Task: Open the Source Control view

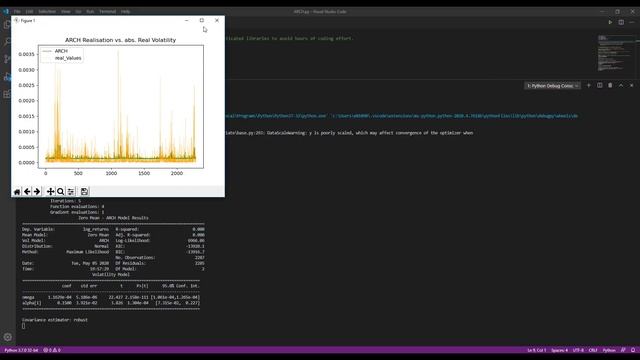Action: [7, 59]
